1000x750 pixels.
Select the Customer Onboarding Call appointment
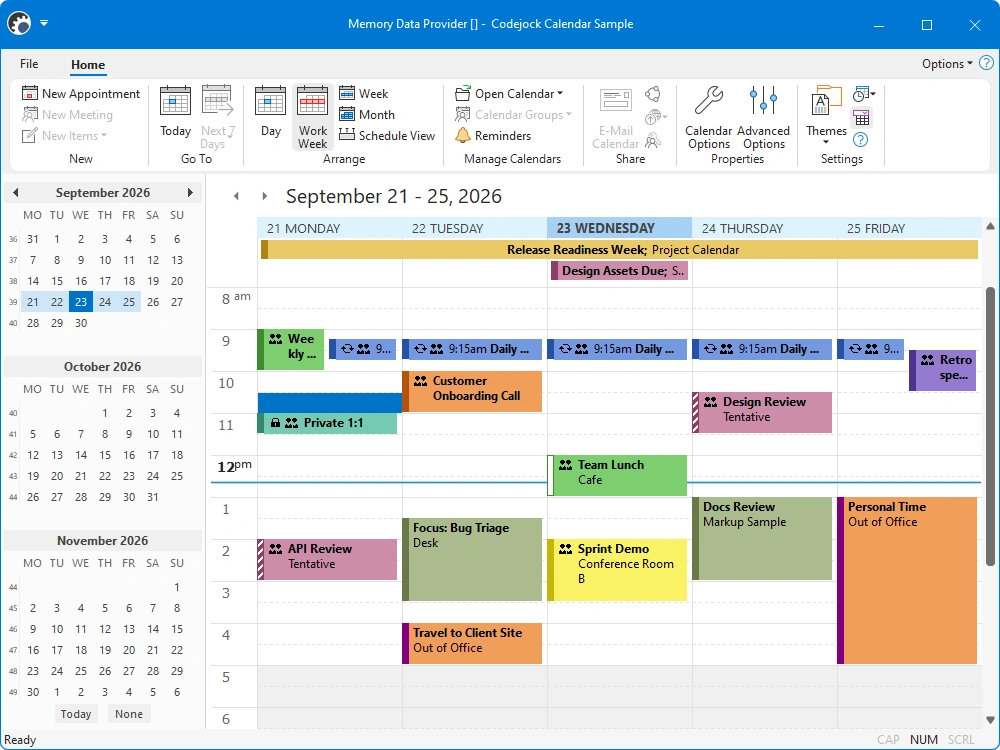click(x=472, y=391)
